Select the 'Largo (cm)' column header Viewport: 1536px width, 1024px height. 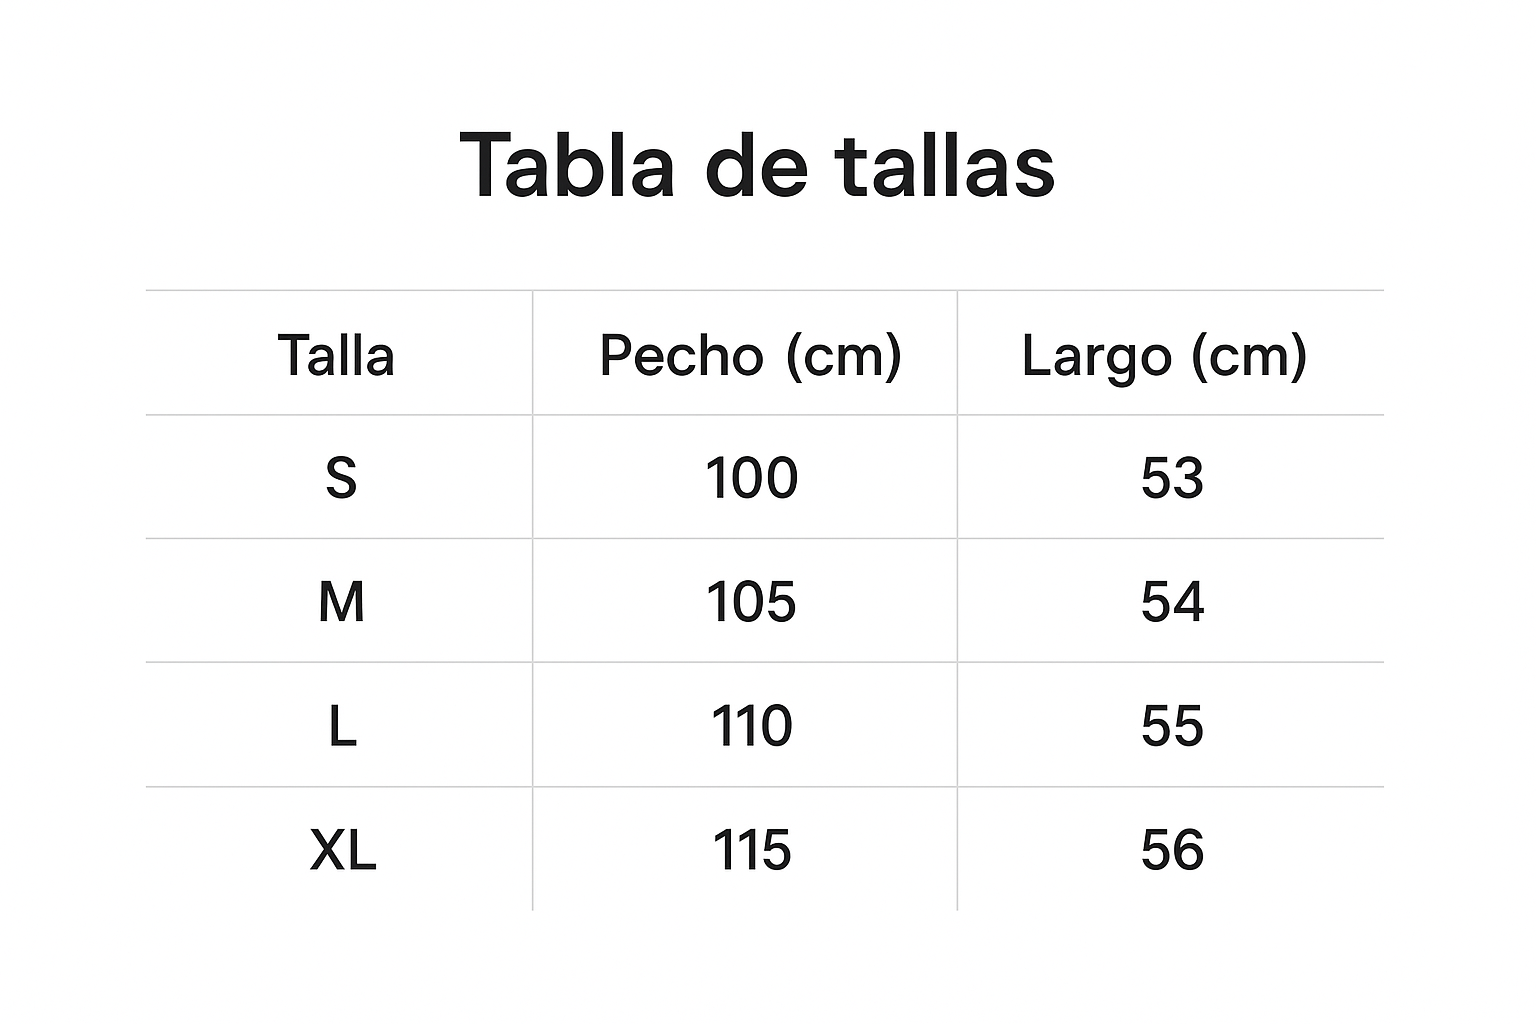coord(1164,355)
